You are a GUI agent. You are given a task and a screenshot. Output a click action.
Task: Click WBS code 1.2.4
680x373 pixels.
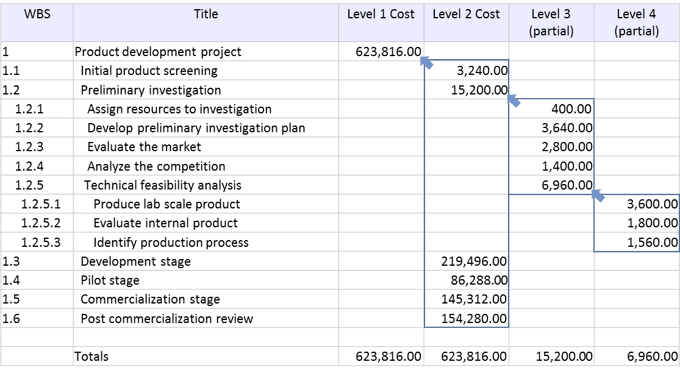click(x=29, y=166)
